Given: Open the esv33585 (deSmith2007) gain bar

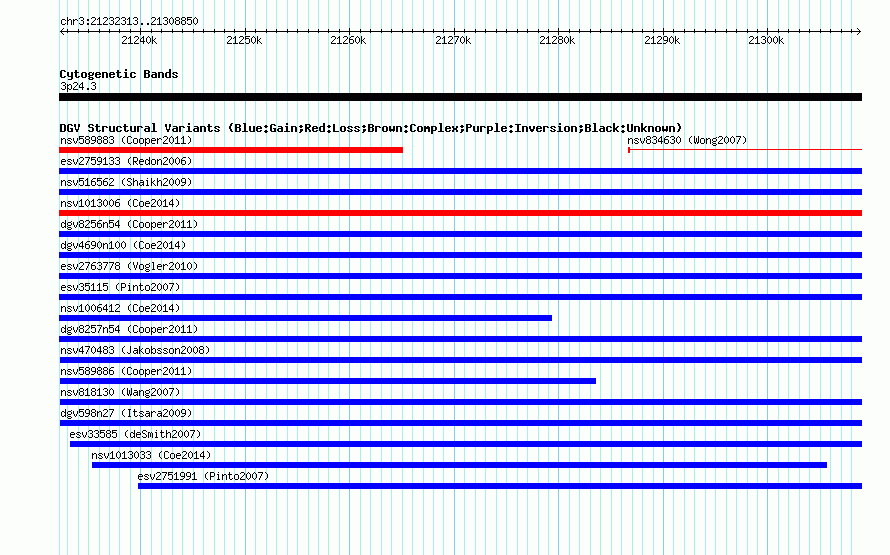Looking at the screenshot, I should (x=466, y=444).
